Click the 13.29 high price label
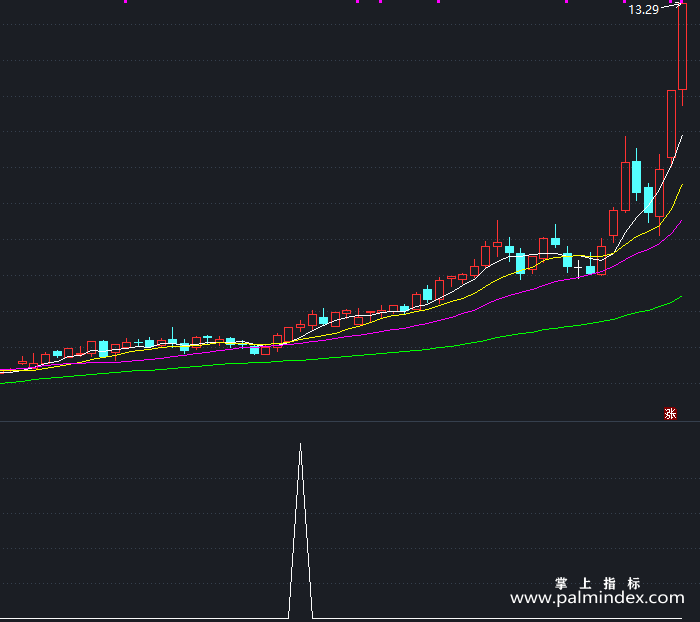Image resolution: width=700 pixels, height=622 pixels. (x=643, y=10)
